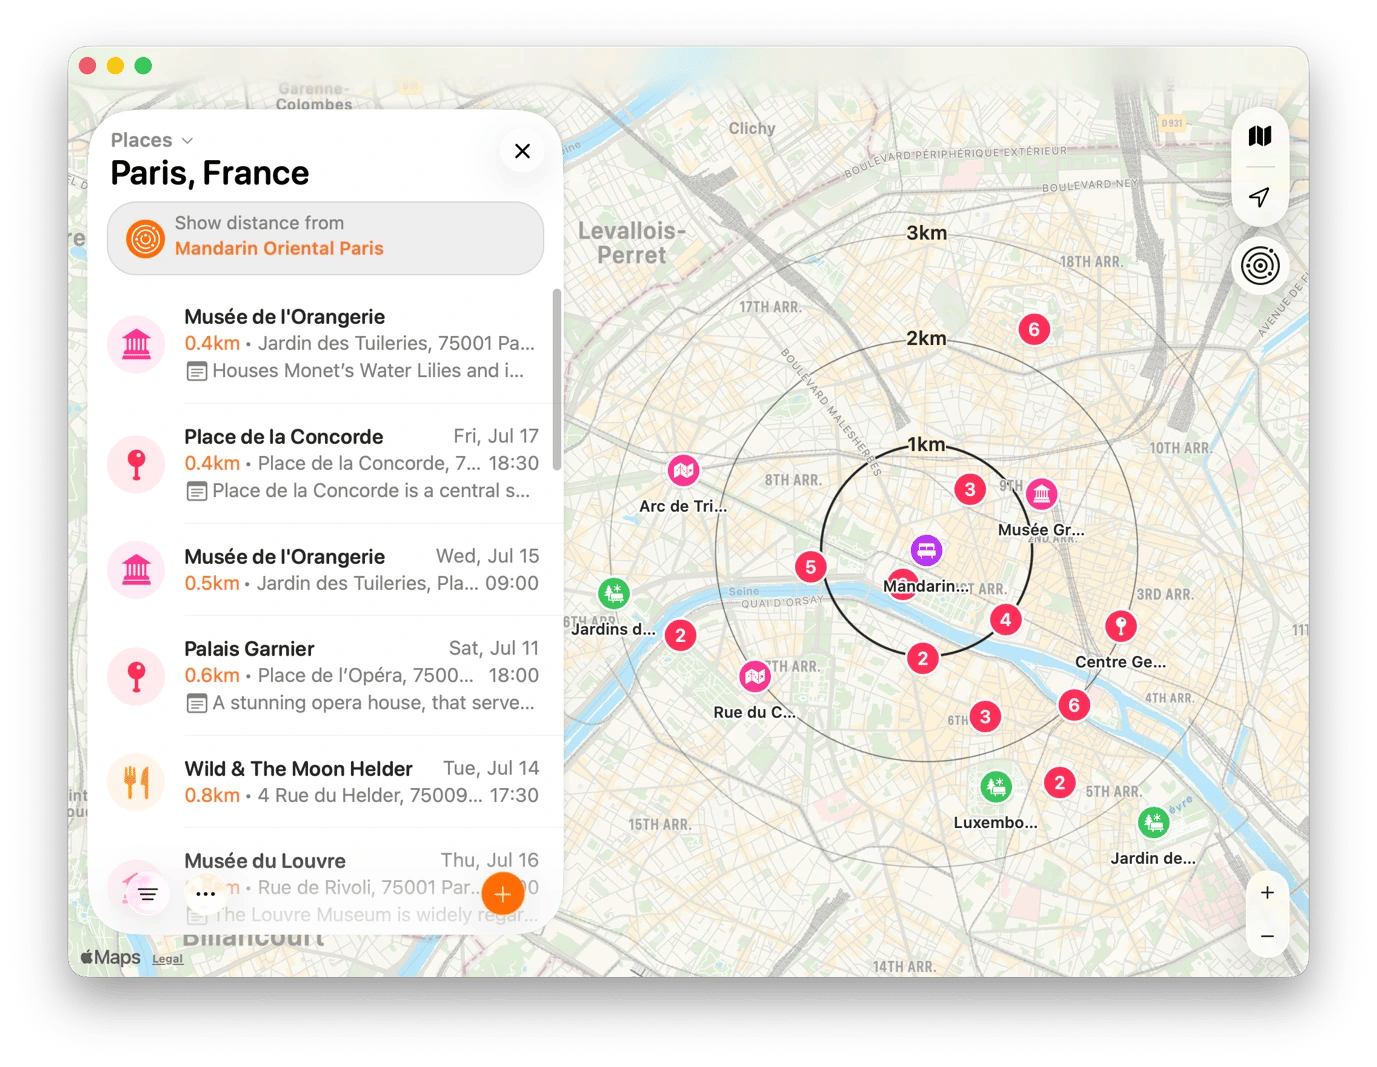Click cluster marker 6 beside the Seine

1074,705
